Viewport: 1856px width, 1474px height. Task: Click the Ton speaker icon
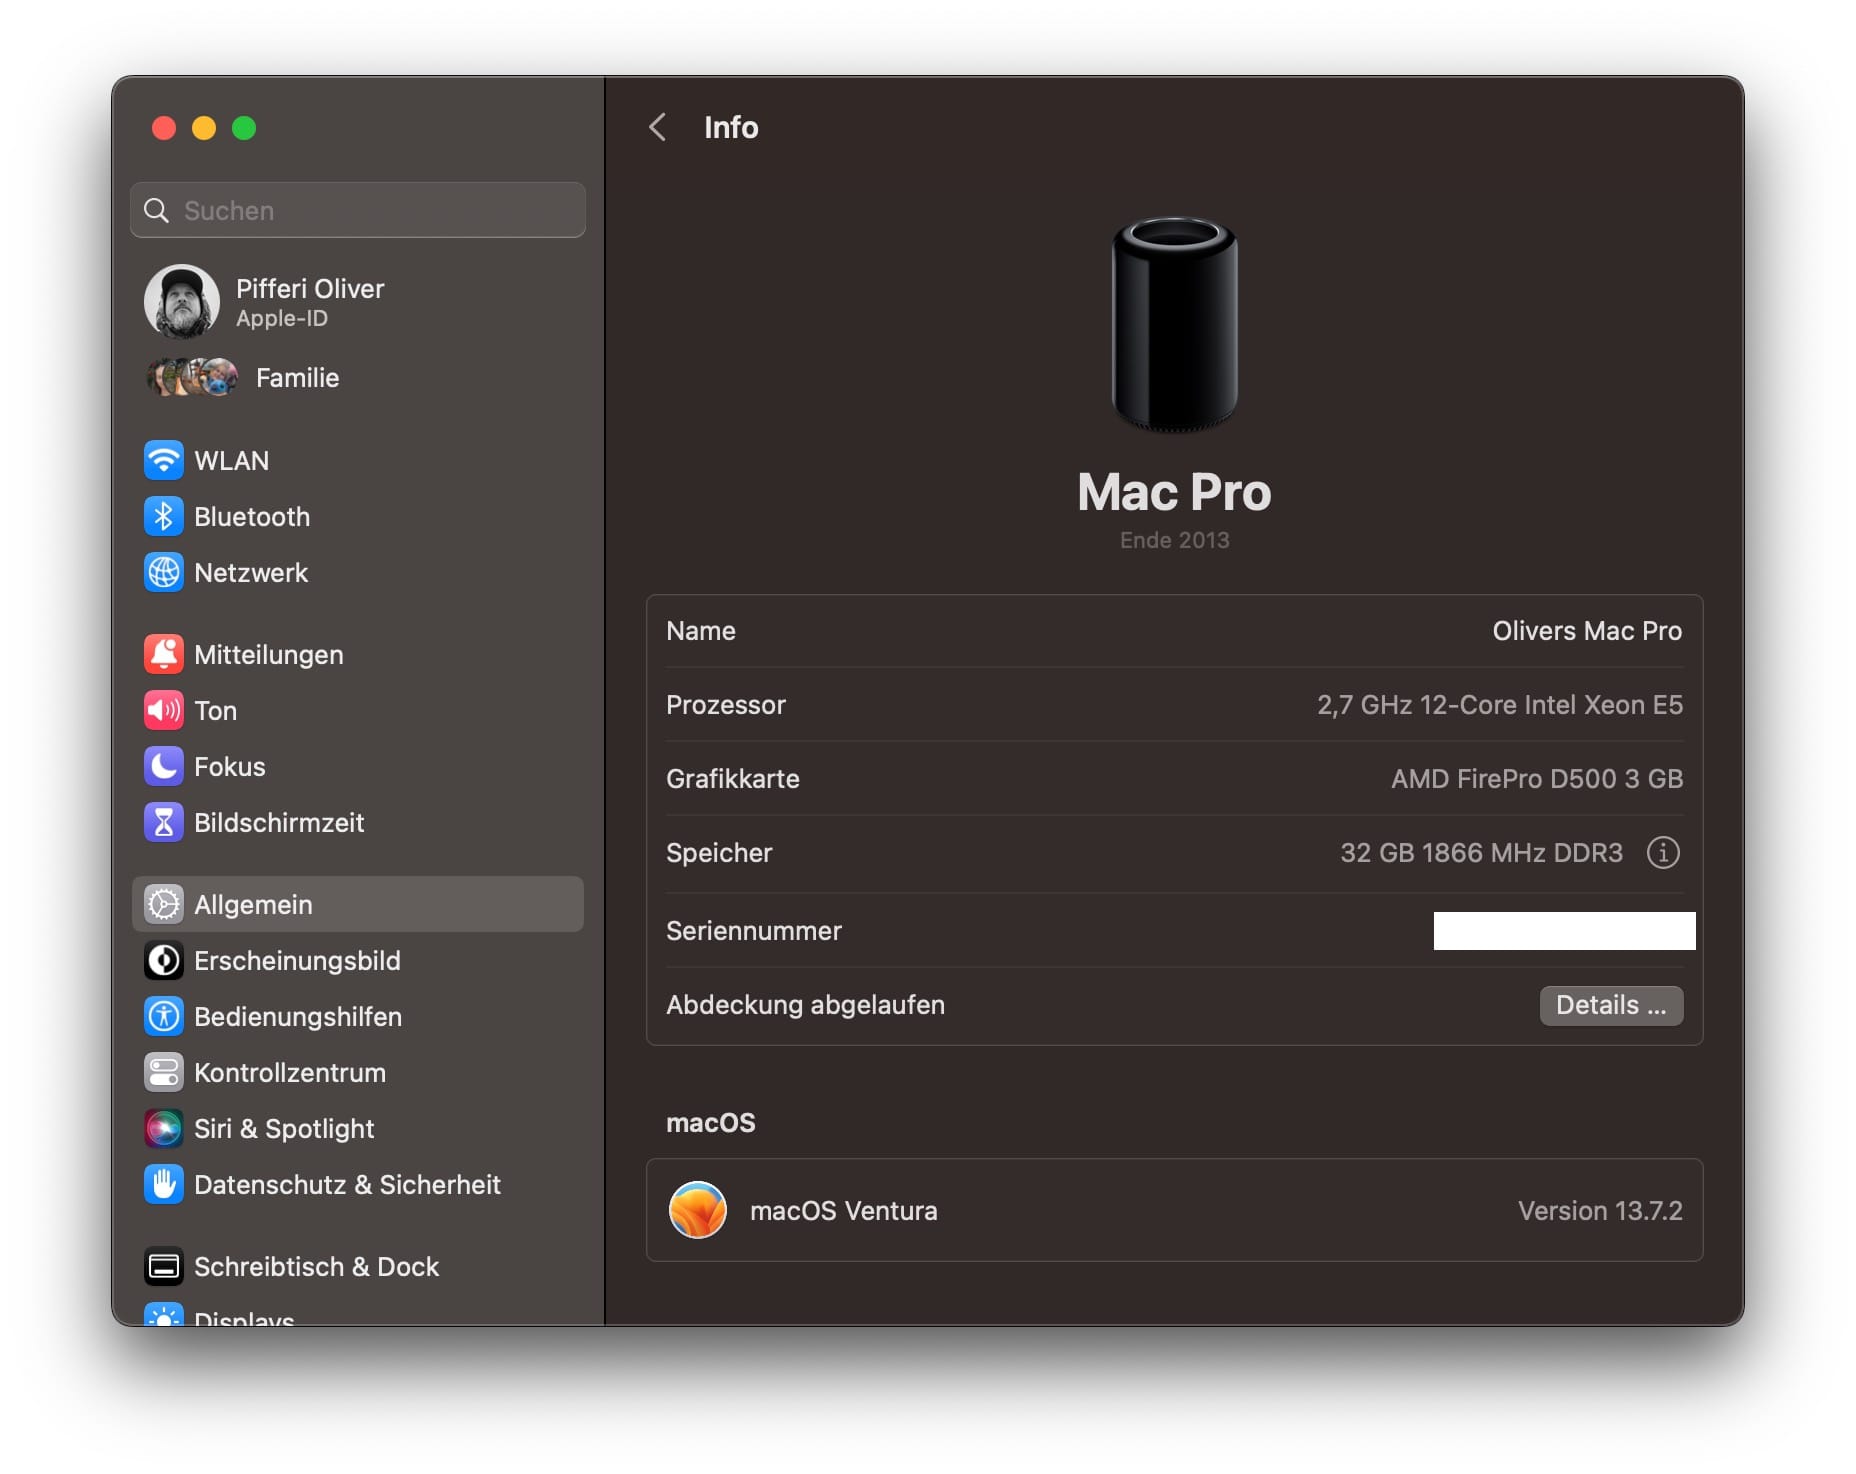coord(164,711)
